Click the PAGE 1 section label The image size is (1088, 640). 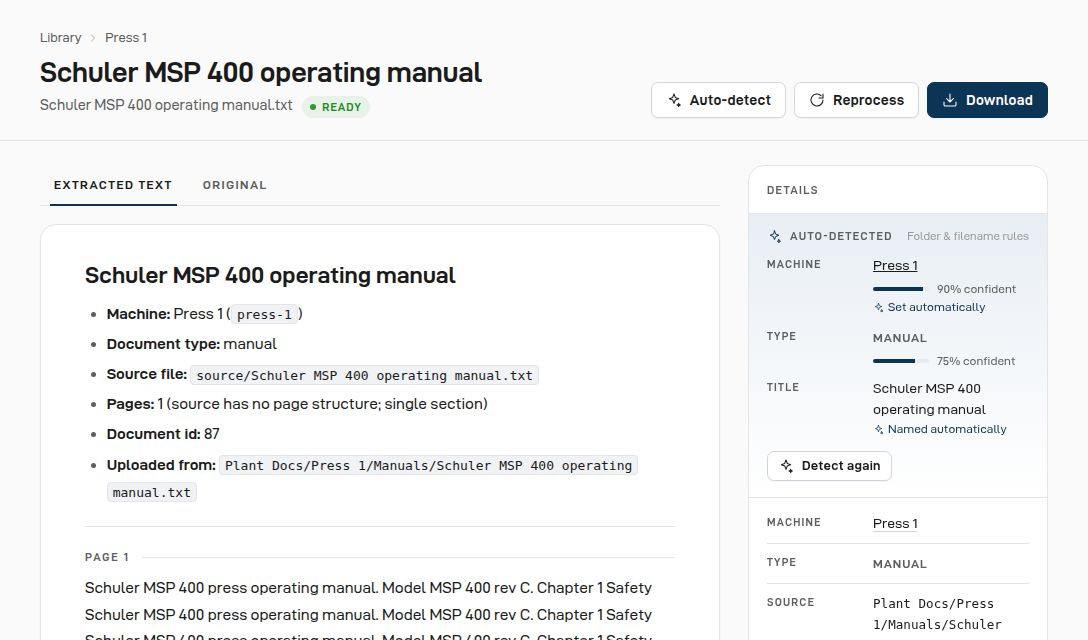click(x=107, y=557)
